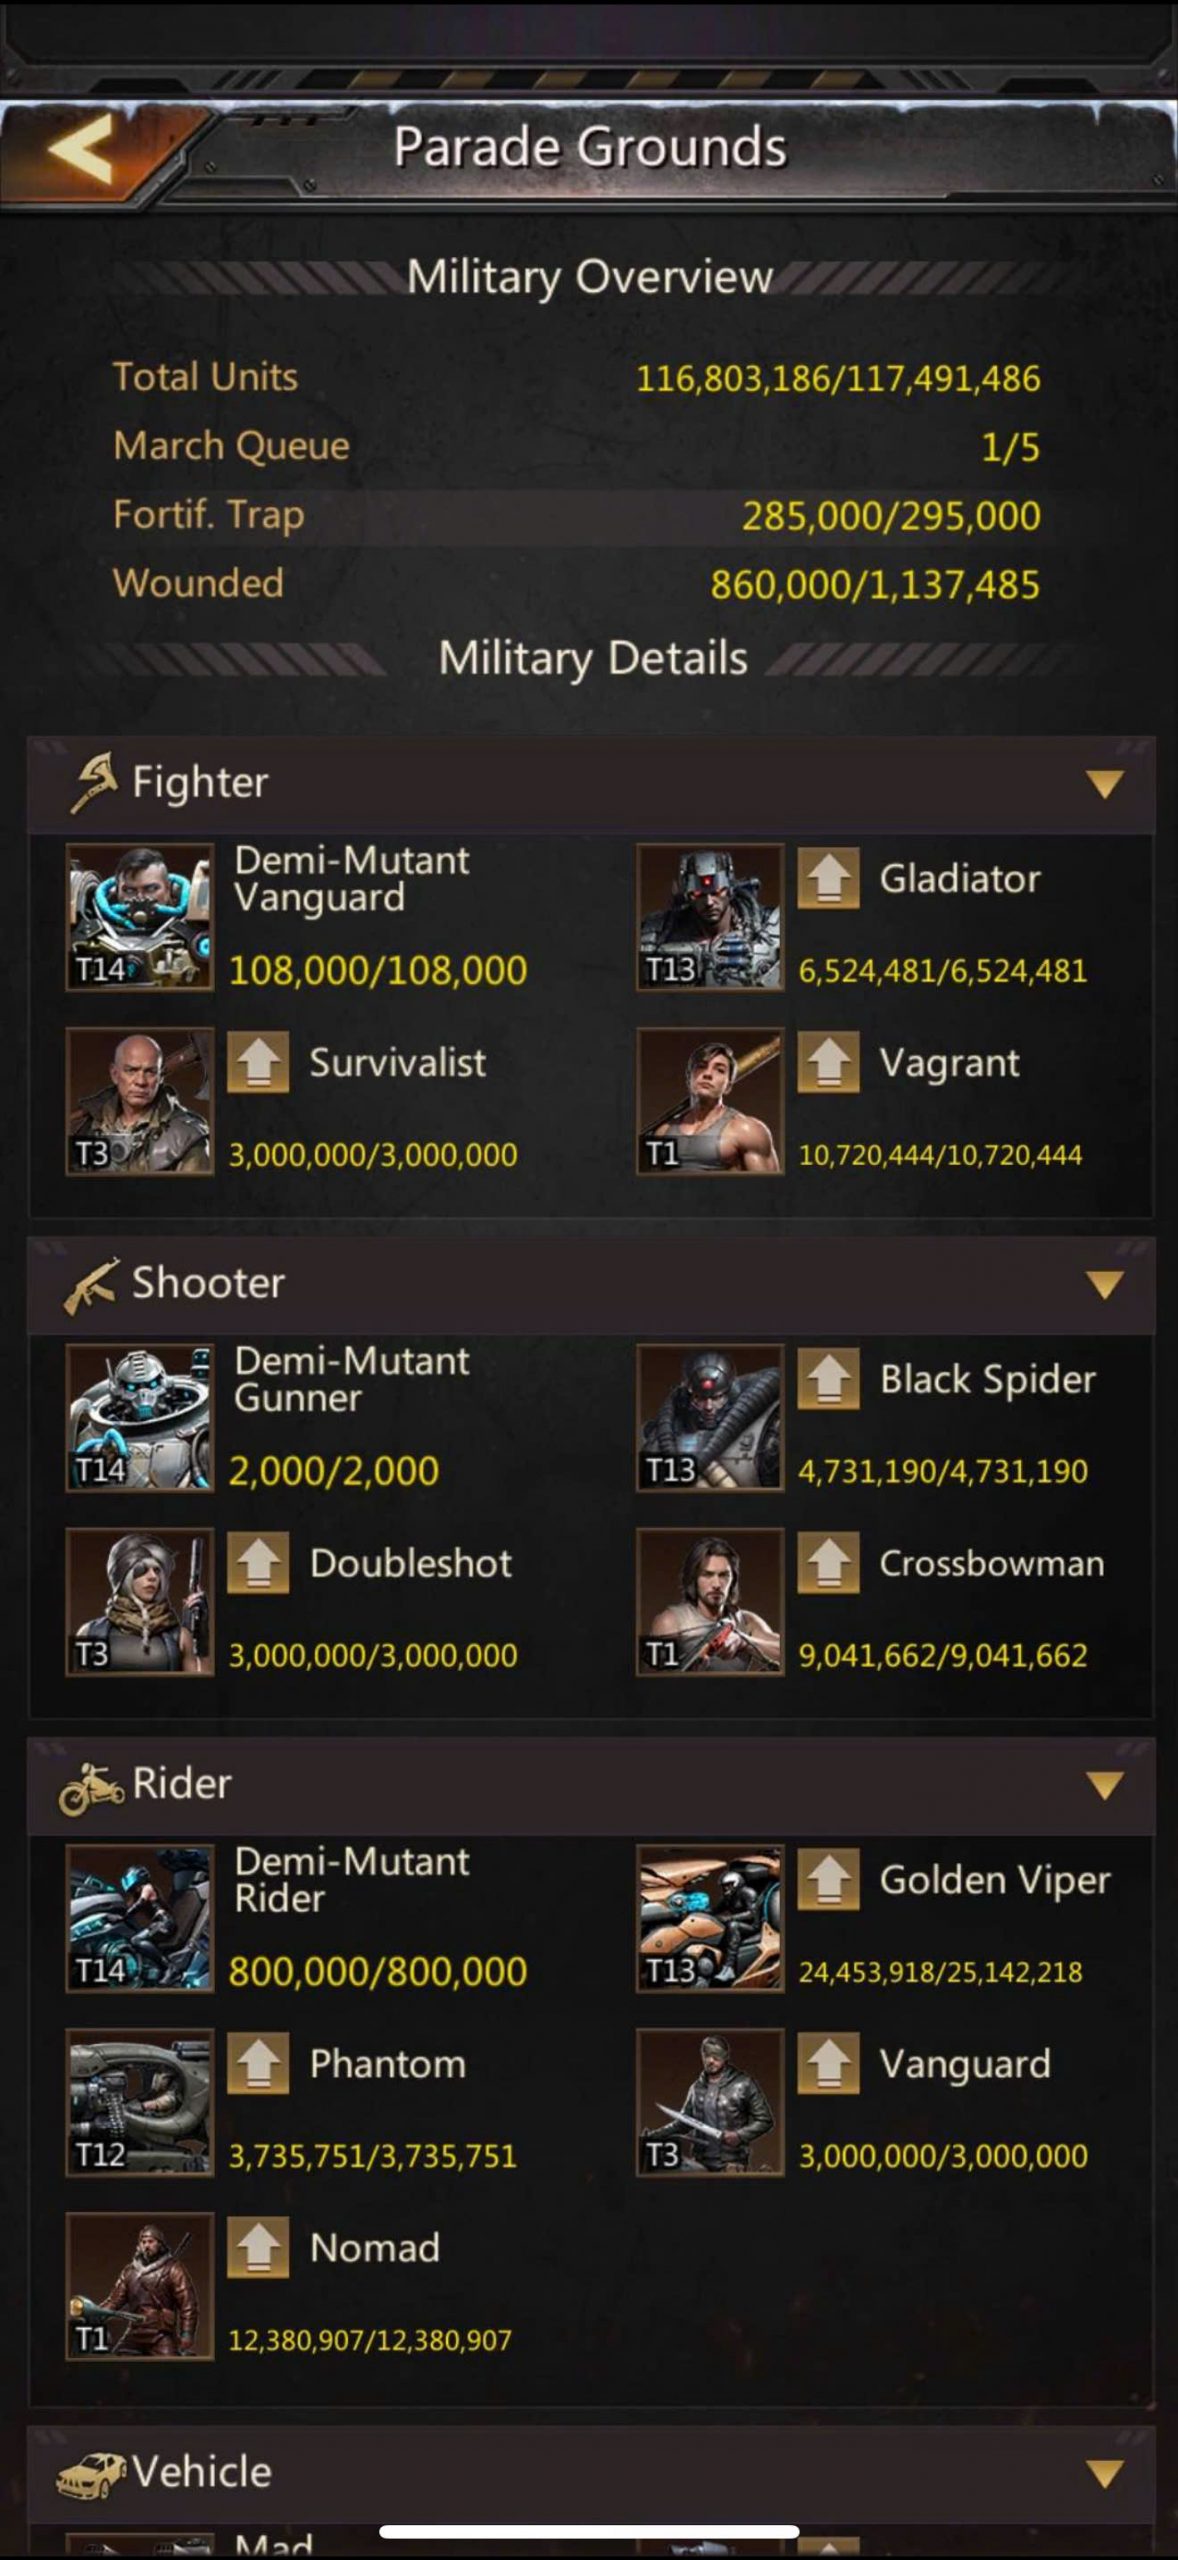
Task: Click Gladiator upgrade arrow icon
Action: (828, 878)
